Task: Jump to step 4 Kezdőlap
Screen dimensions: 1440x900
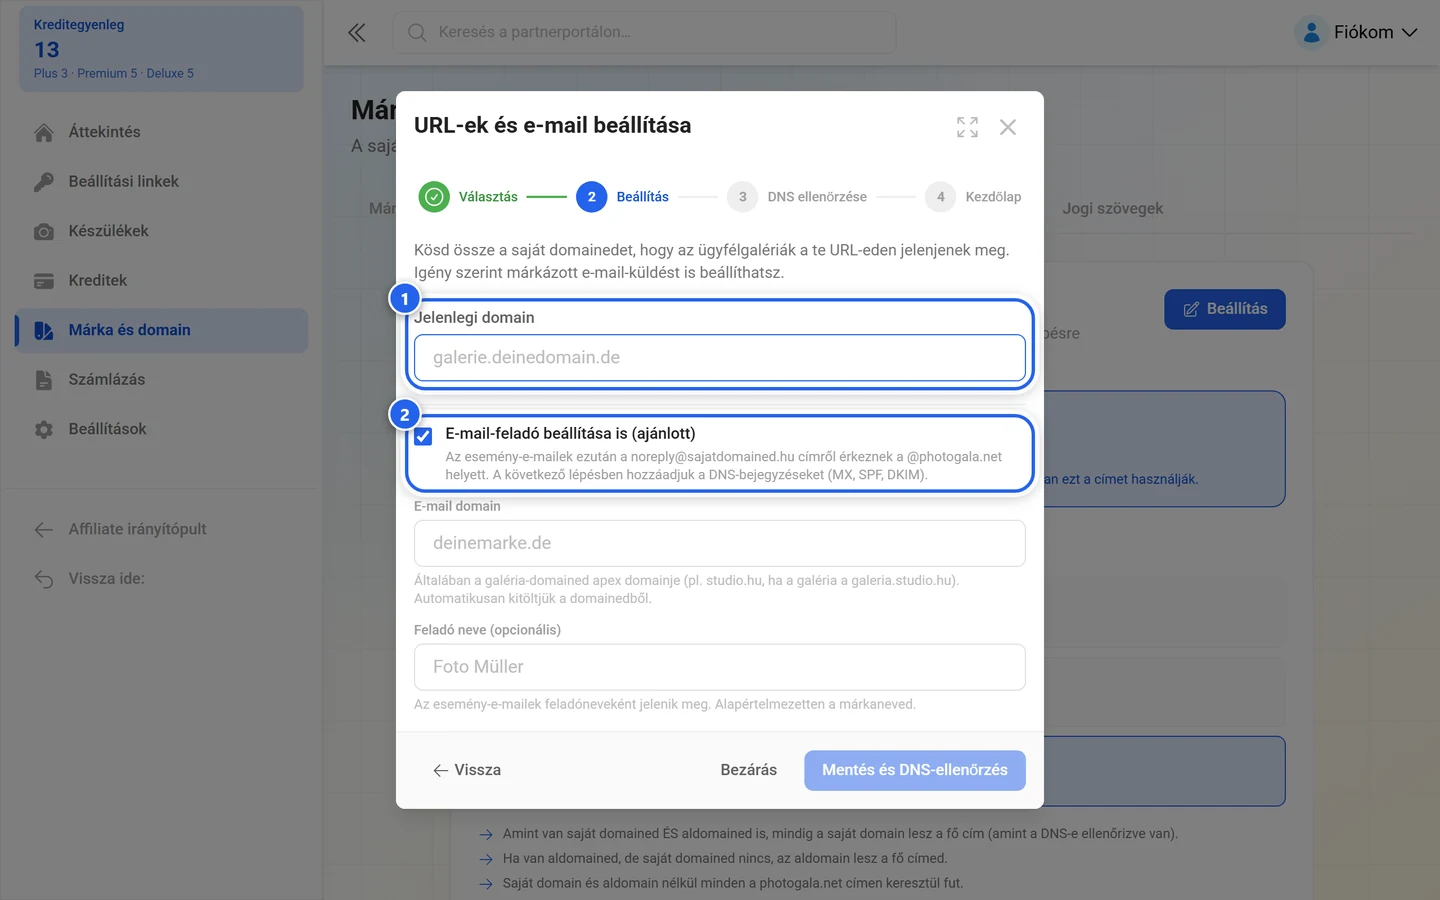Action: coord(973,197)
